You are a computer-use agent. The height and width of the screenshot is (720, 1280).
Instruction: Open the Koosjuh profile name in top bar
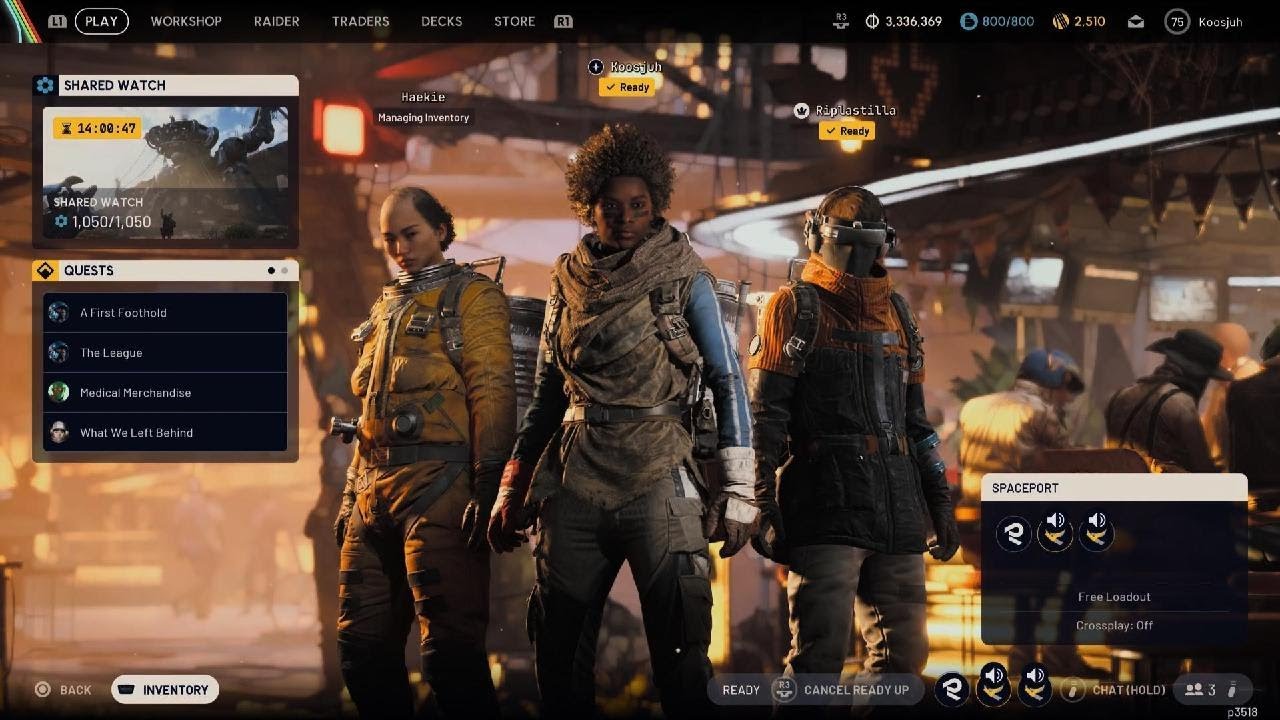tap(1219, 21)
